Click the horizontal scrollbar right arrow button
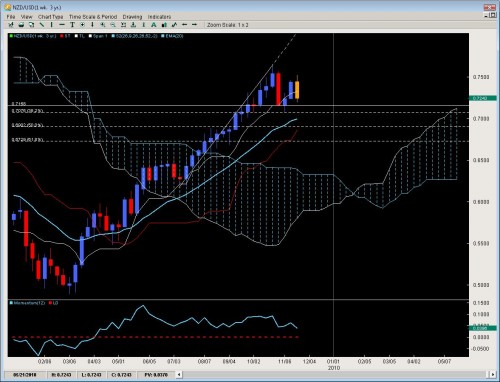 (x=492, y=374)
